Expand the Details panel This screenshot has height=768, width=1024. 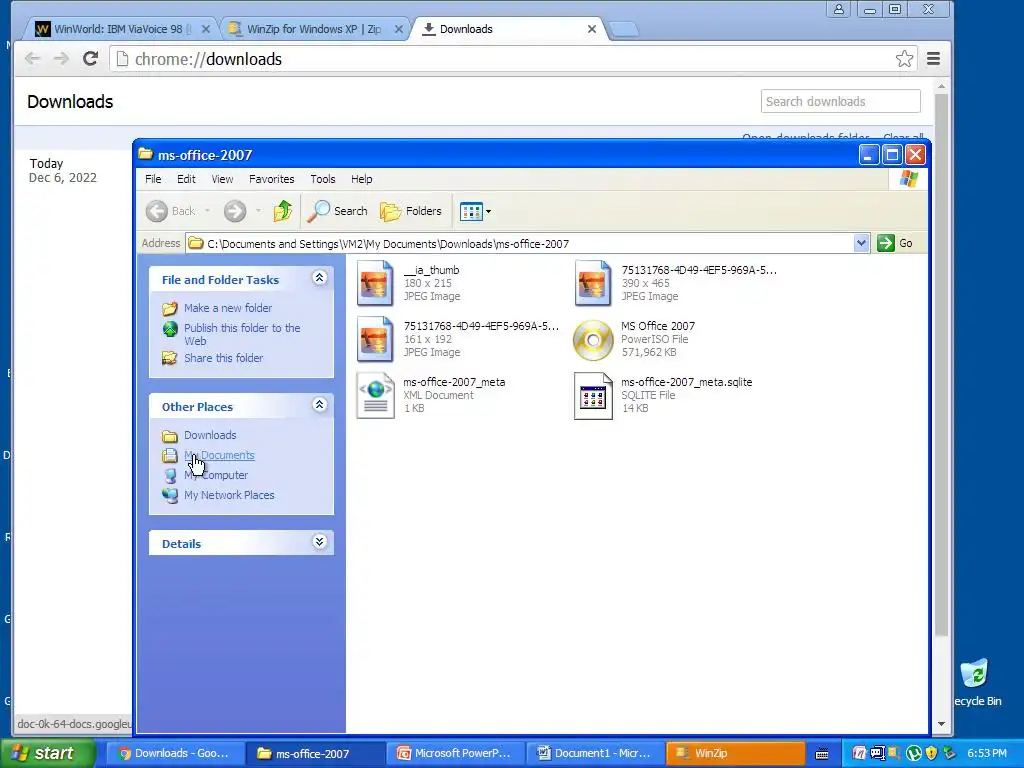319,542
